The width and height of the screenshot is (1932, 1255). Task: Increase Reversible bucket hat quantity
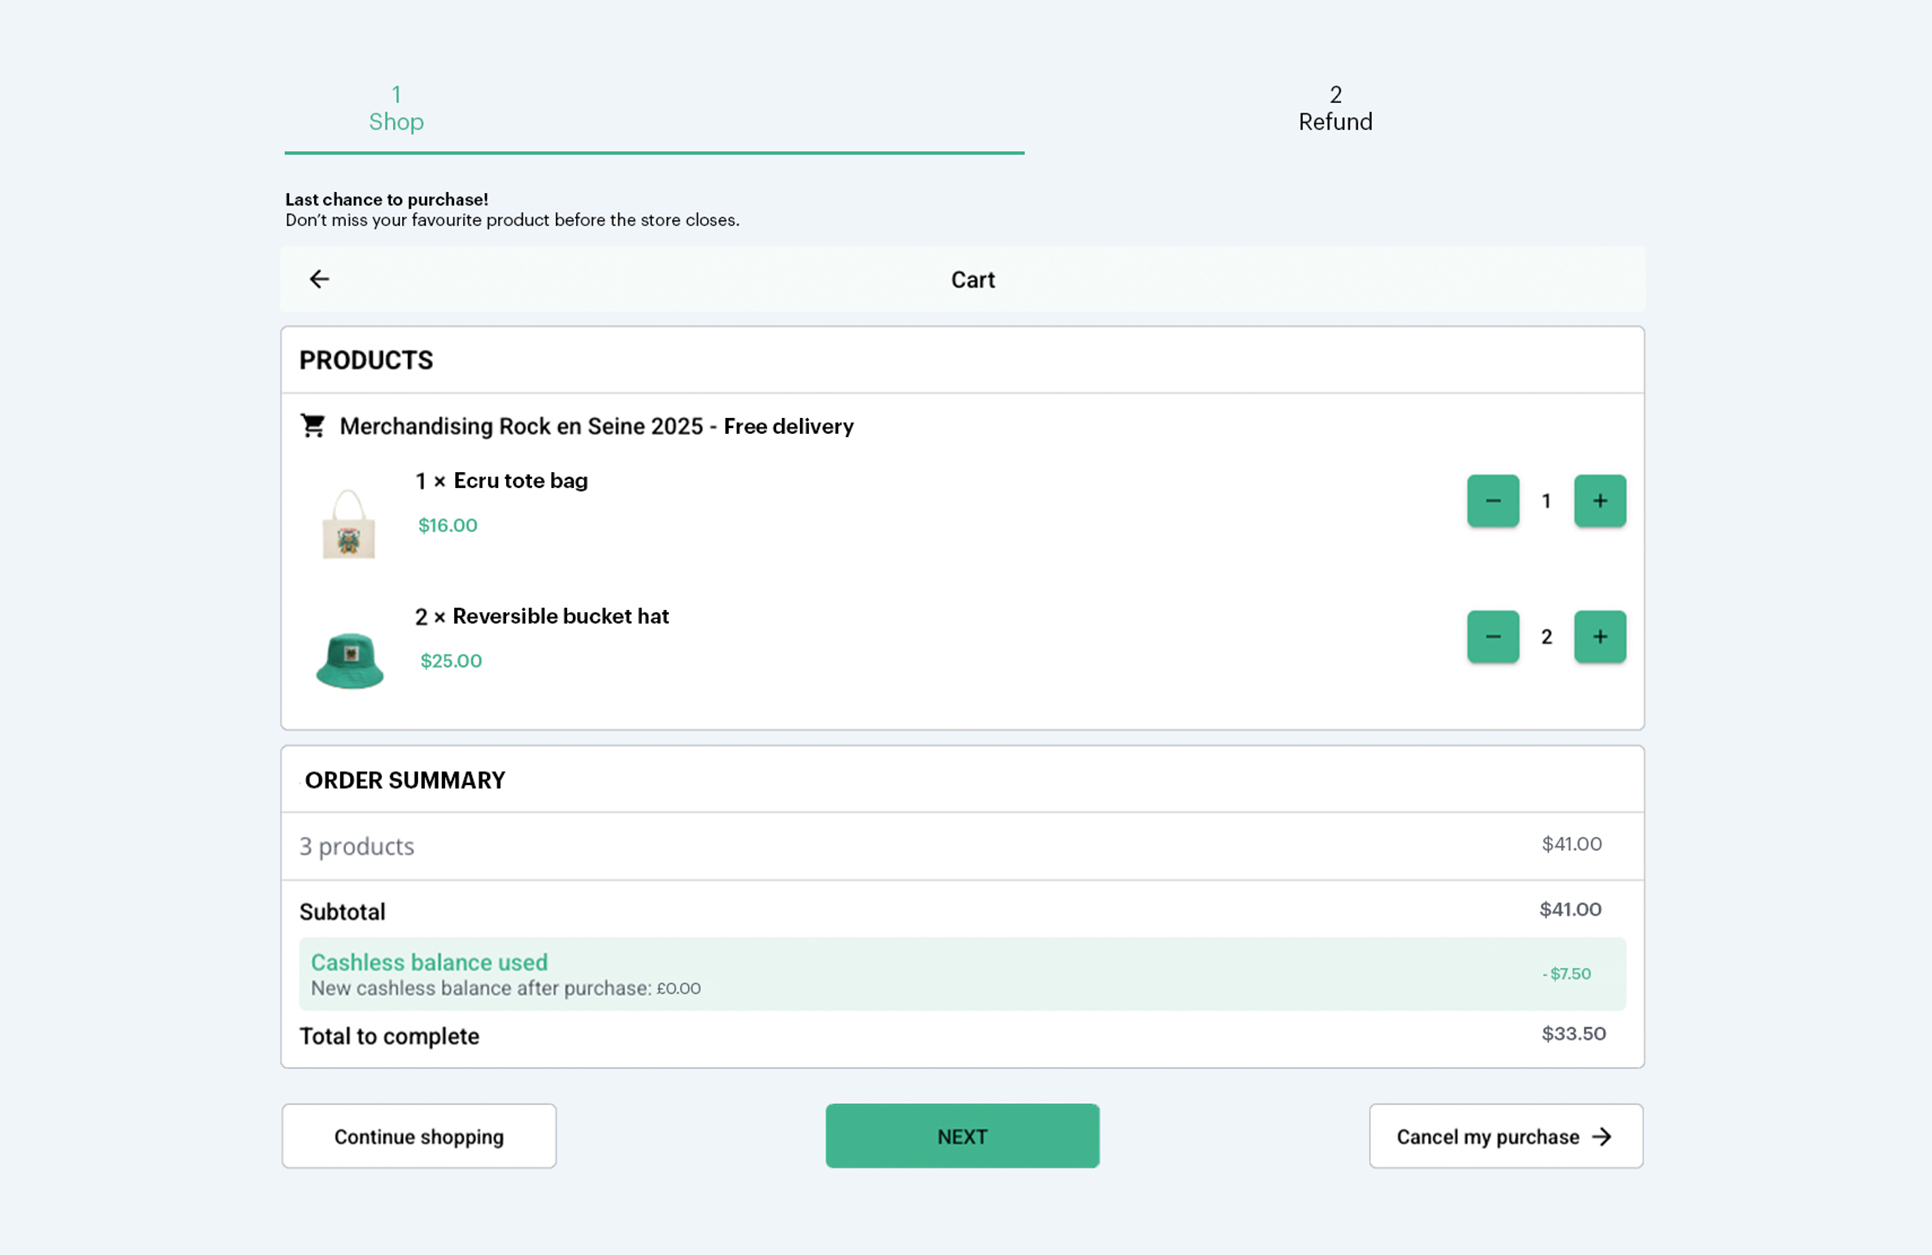pyautogui.click(x=1600, y=637)
